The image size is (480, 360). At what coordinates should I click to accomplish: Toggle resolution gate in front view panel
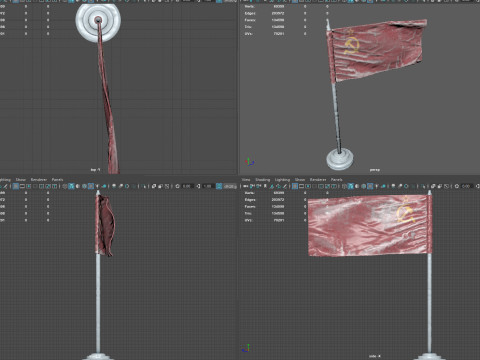pyautogui.click(x=29, y=186)
